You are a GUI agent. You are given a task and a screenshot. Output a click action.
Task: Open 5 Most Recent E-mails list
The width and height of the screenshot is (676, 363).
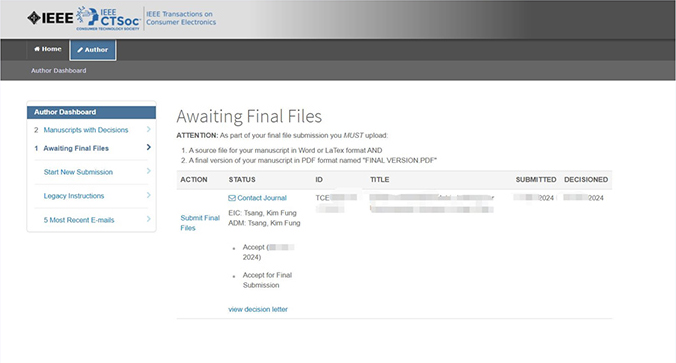click(79, 220)
